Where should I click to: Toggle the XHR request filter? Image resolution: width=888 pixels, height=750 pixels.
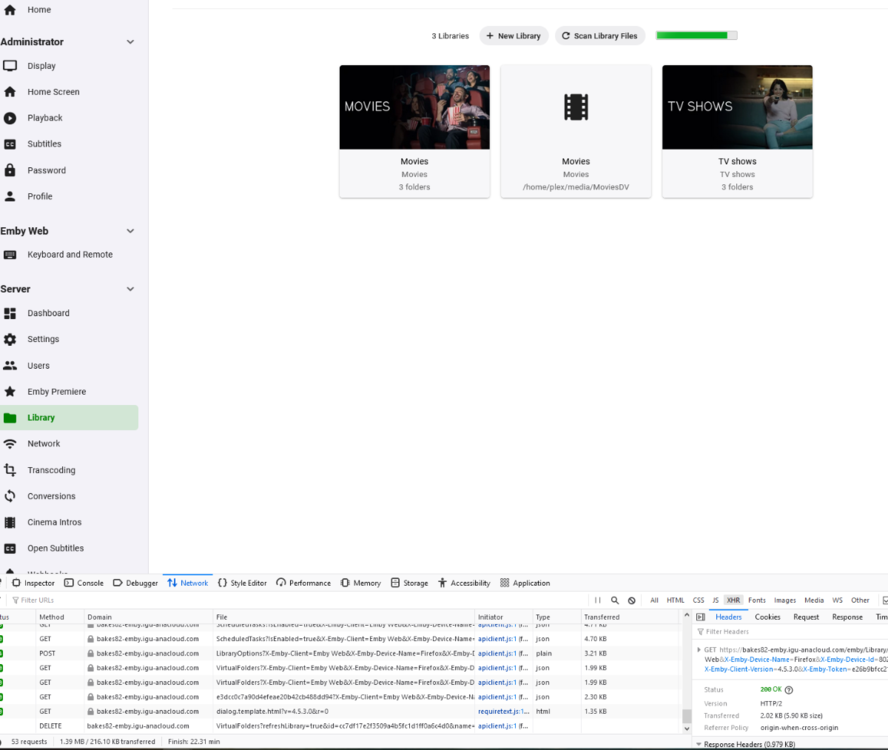(733, 600)
